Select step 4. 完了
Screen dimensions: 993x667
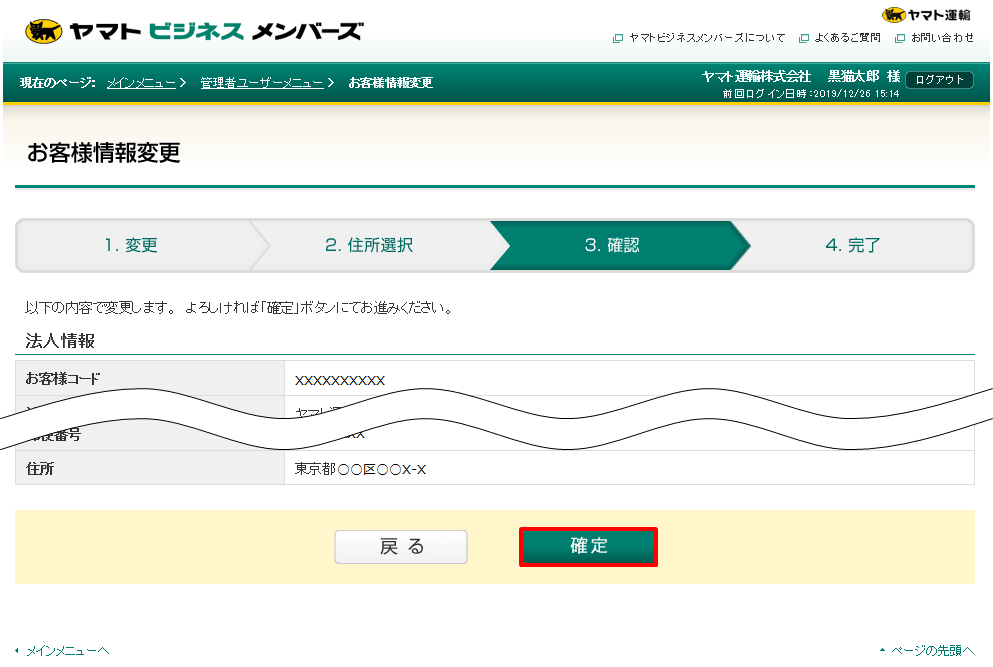(853, 246)
